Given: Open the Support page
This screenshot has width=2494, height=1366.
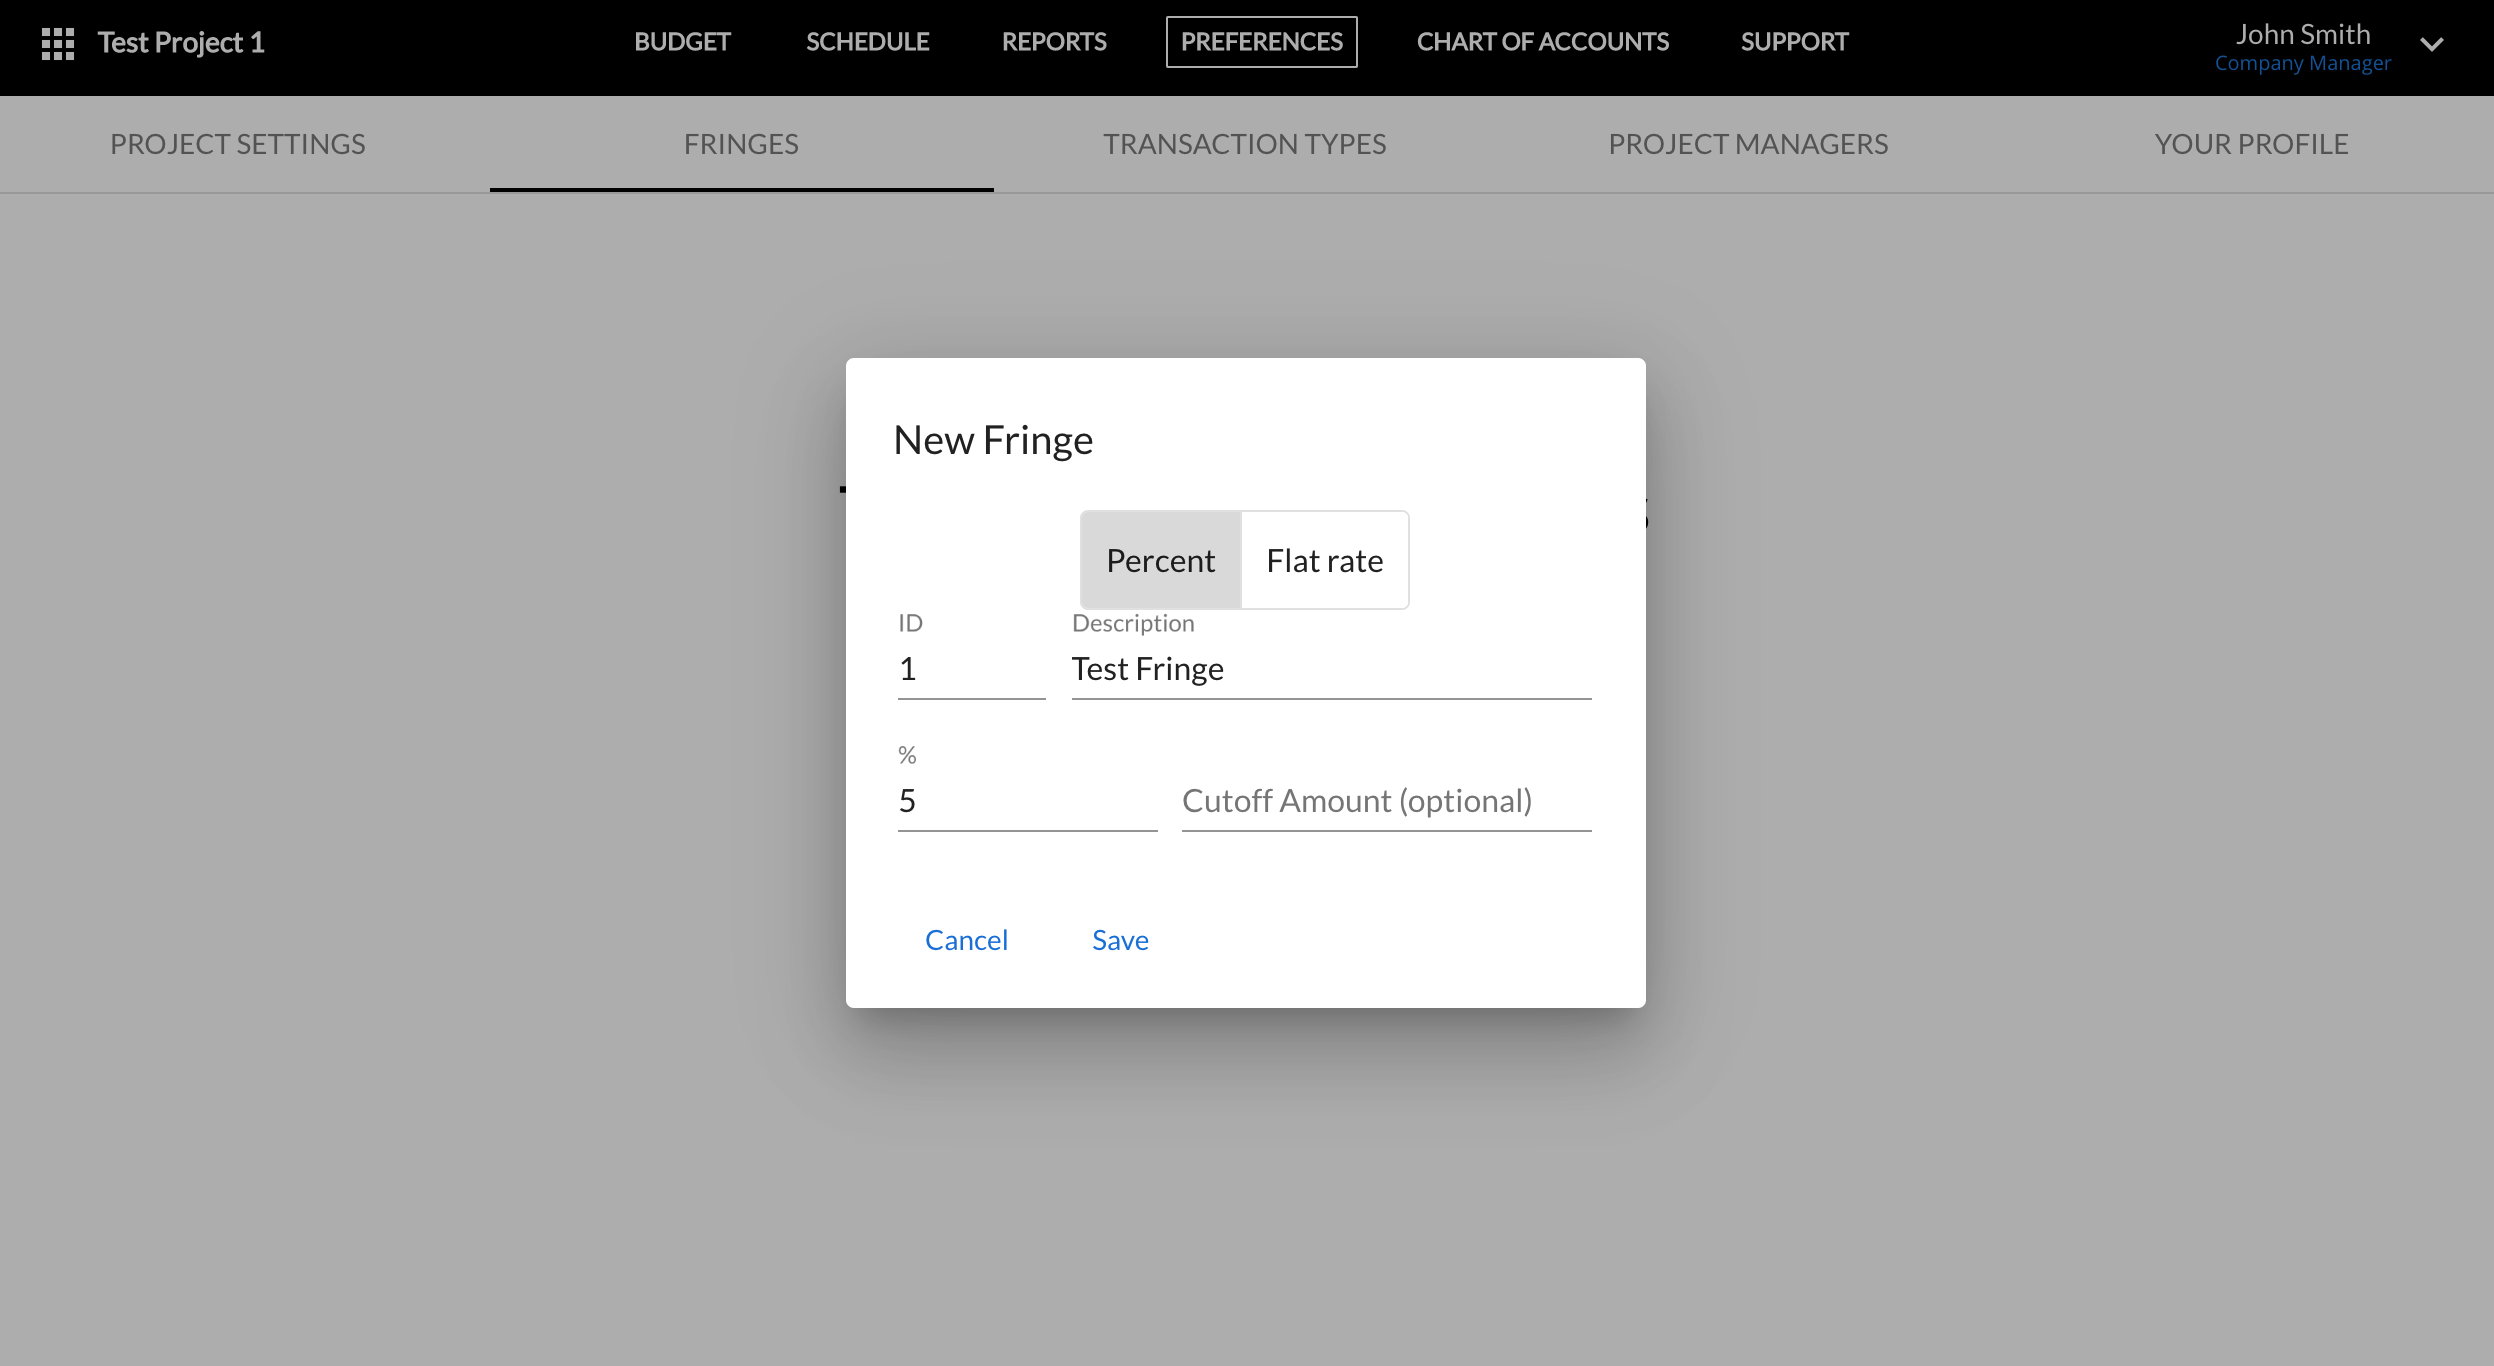Looking at the screenshot, I should (1794, 42).
